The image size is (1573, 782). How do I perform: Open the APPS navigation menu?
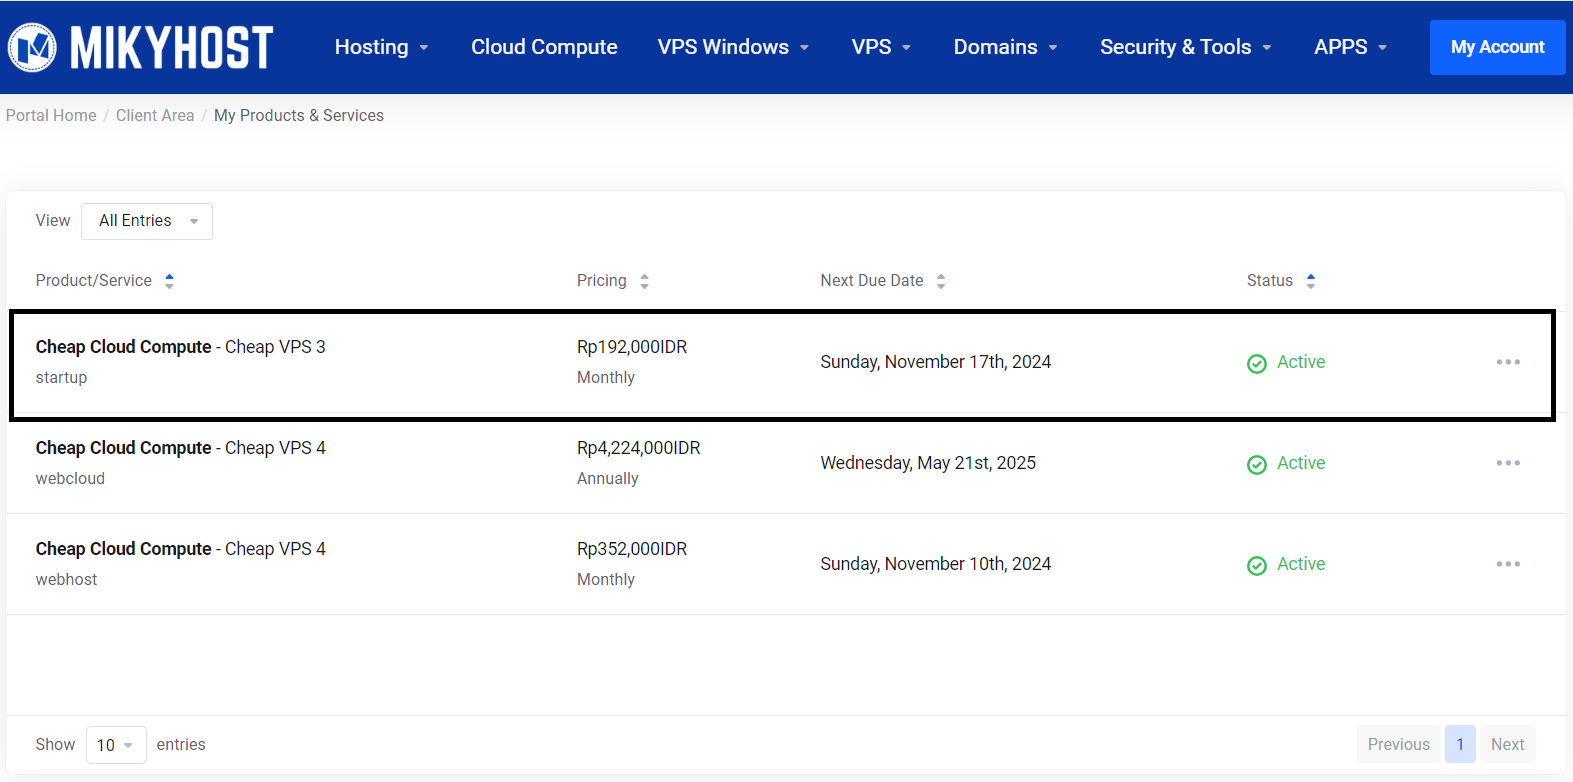[x=1350, y=47]
